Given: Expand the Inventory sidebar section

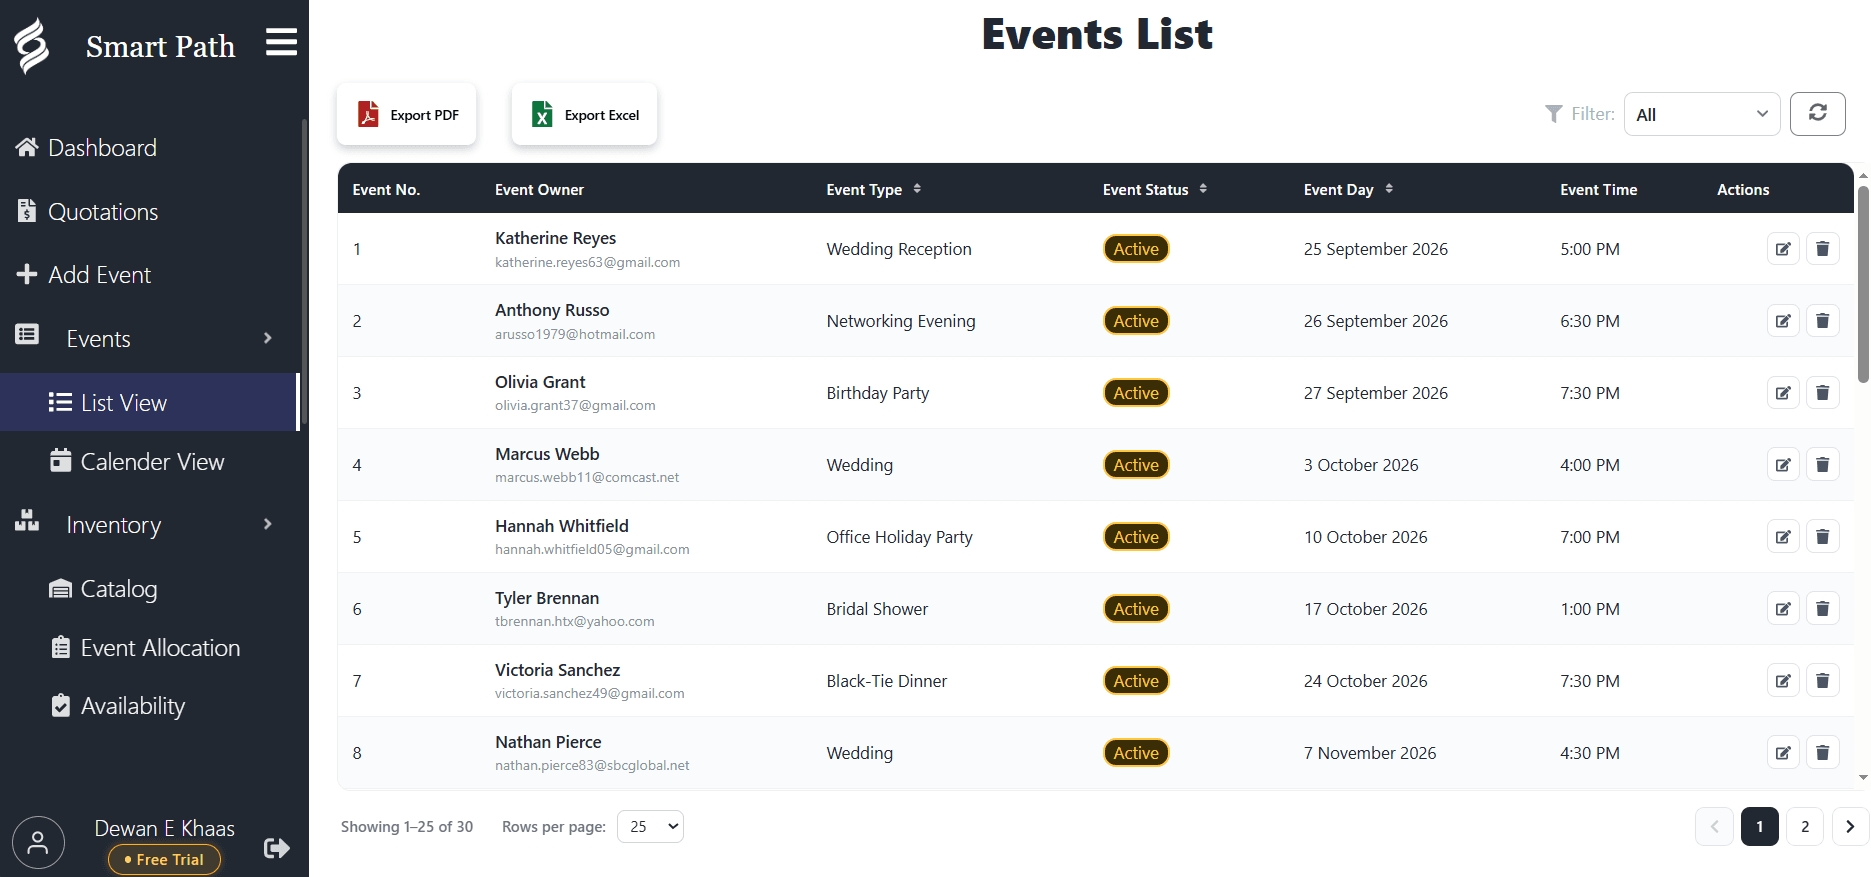Looking at the screenshot, I should tap(149, 525).
